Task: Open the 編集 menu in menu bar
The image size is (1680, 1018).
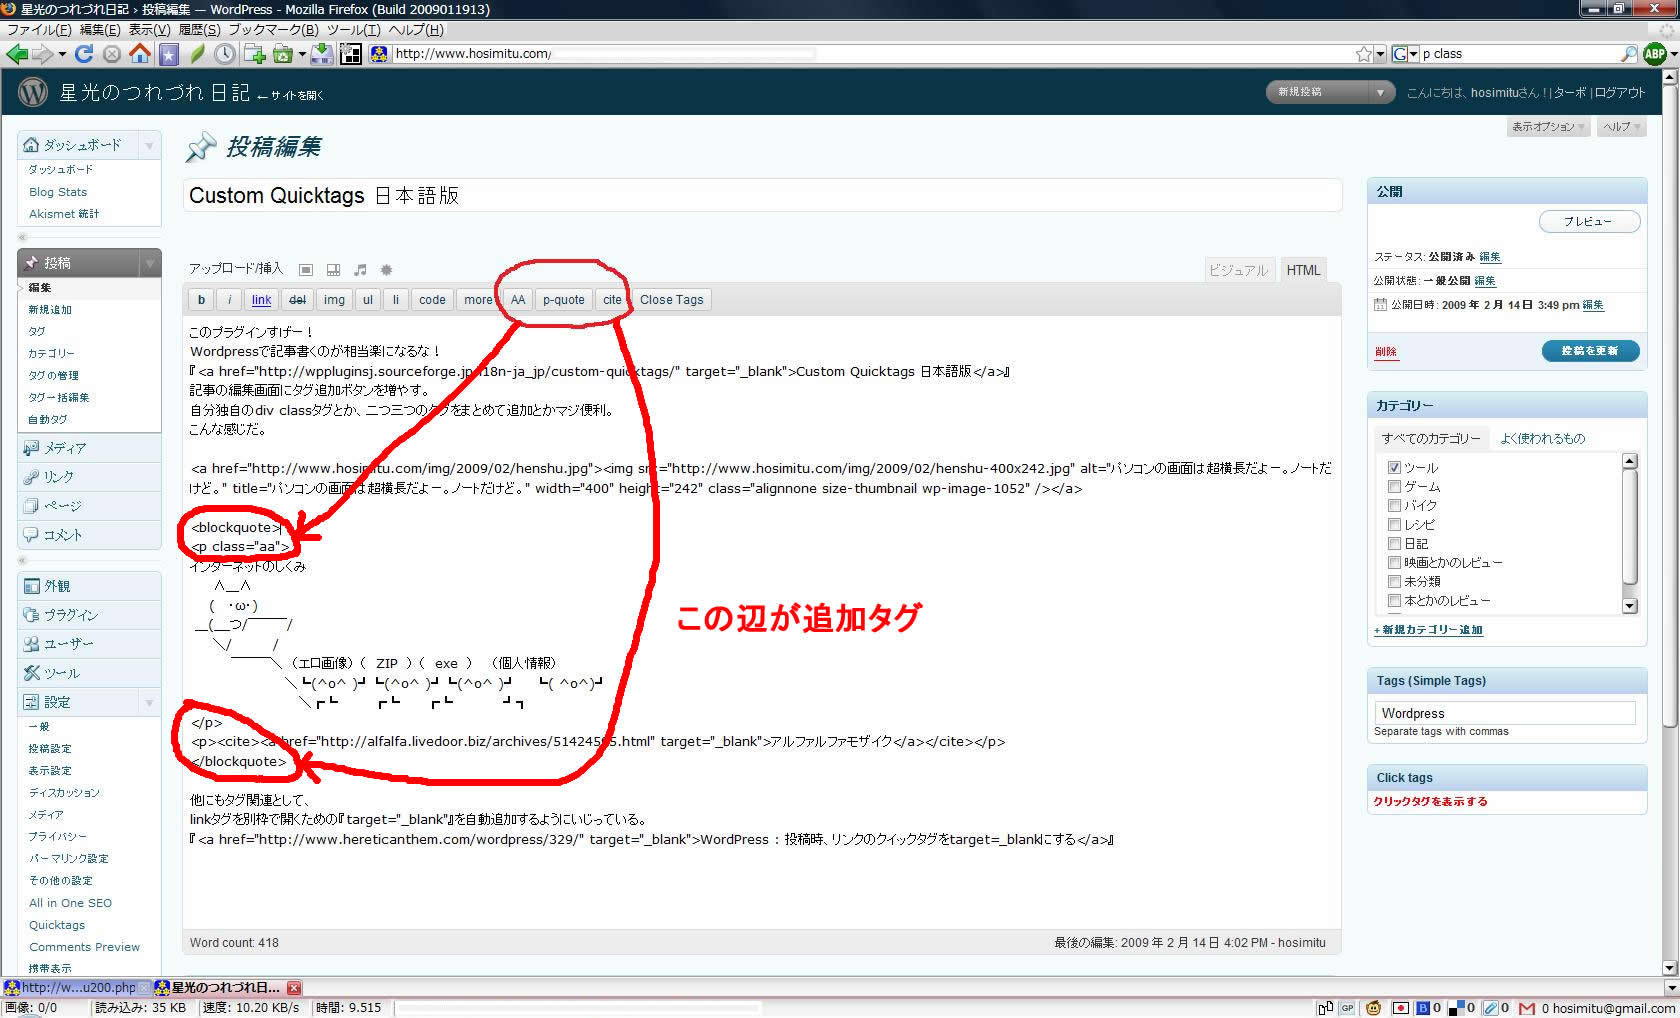Action: [99, 29]
